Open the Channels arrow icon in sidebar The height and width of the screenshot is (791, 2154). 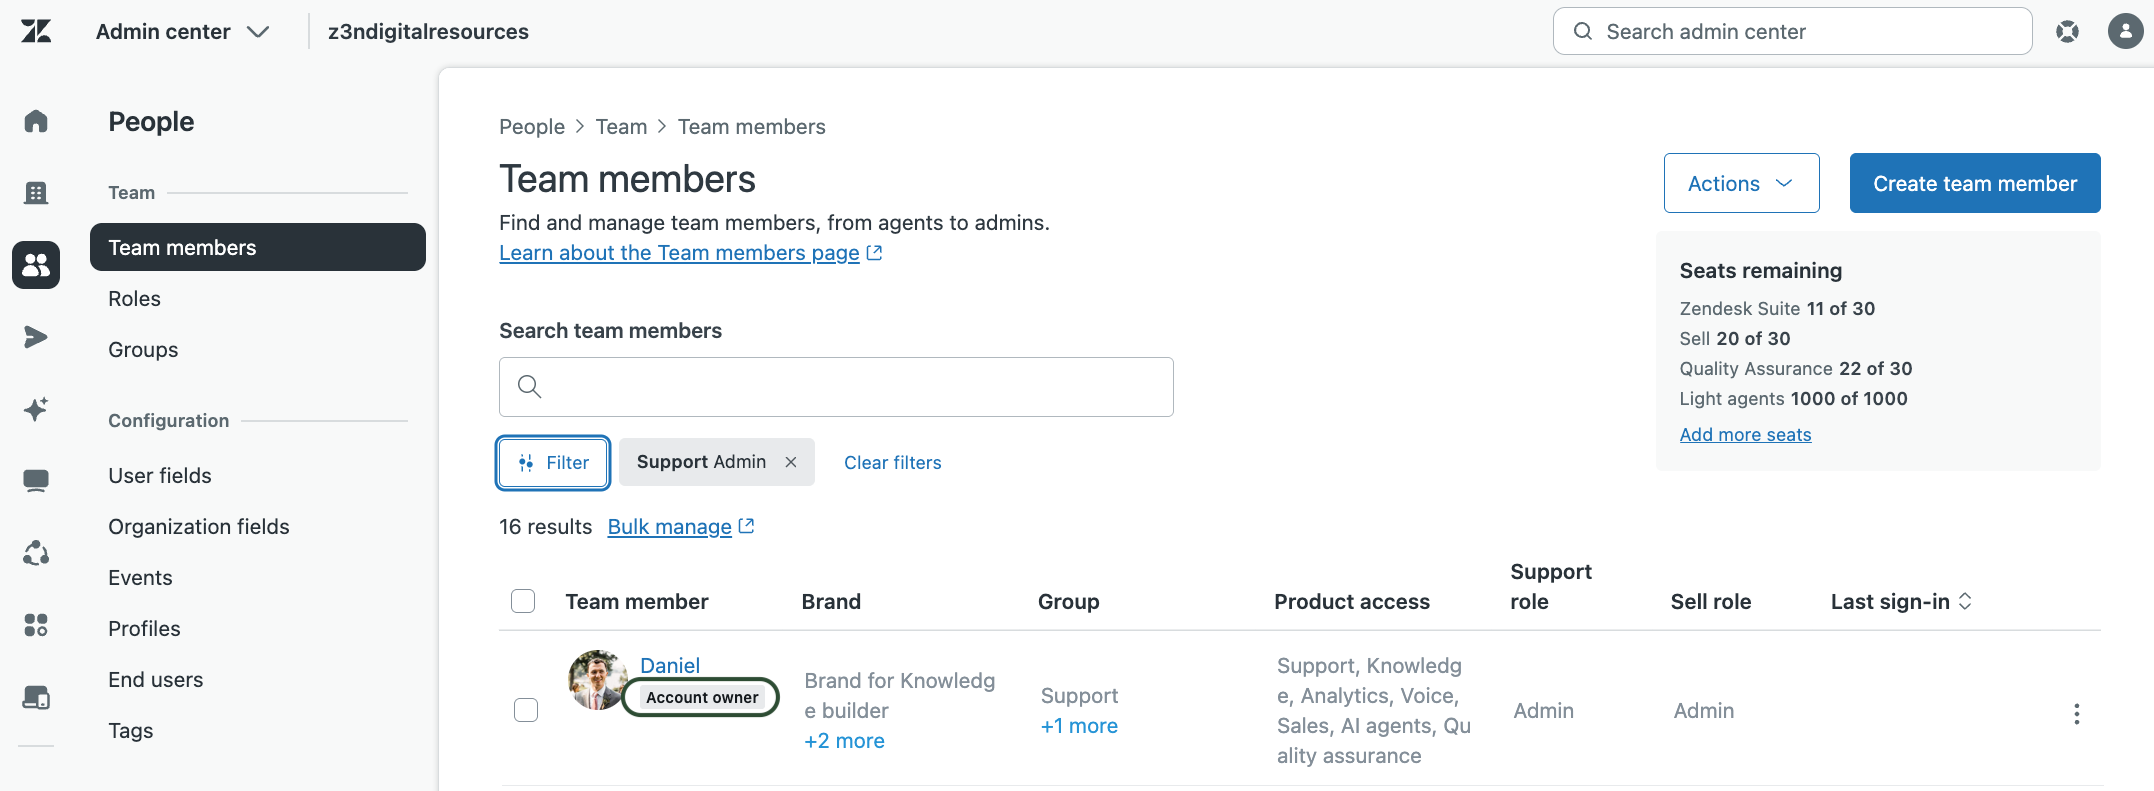coord(36,337)
